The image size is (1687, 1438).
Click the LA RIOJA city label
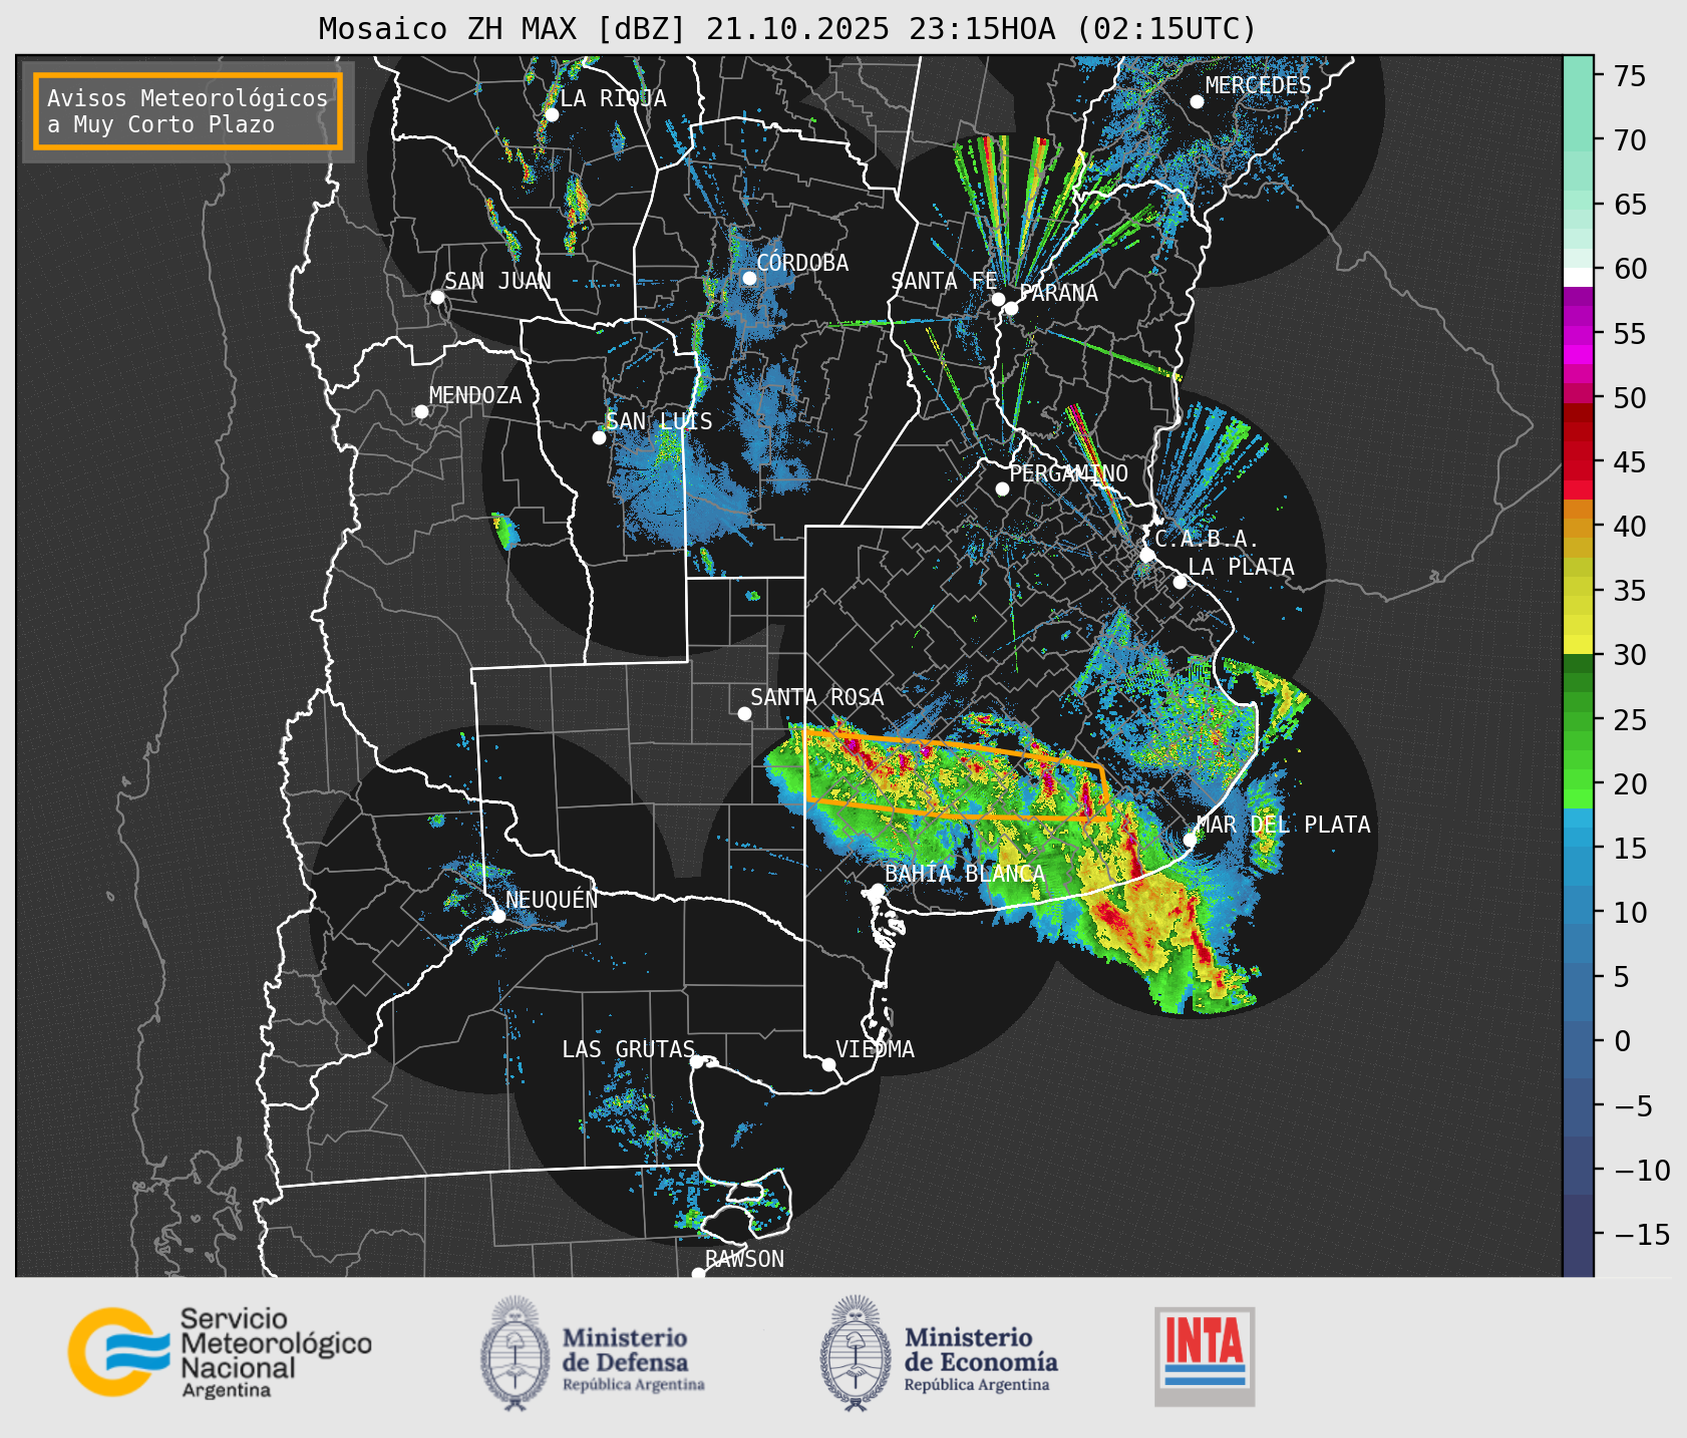coord(613,98)
